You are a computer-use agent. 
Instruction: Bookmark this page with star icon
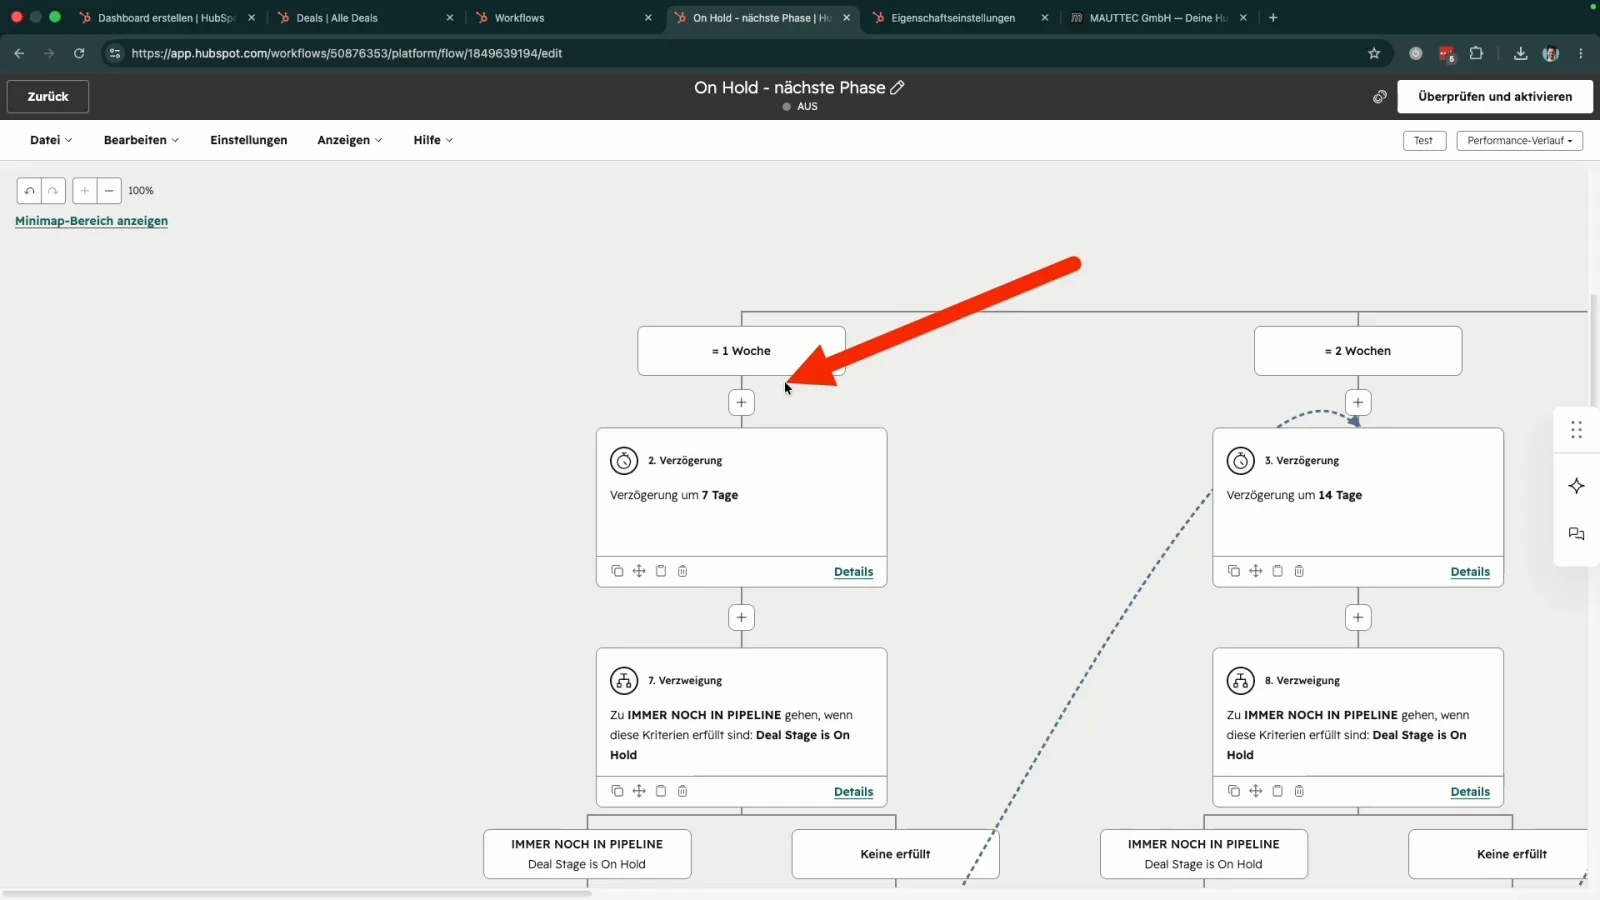[1374, 53]
